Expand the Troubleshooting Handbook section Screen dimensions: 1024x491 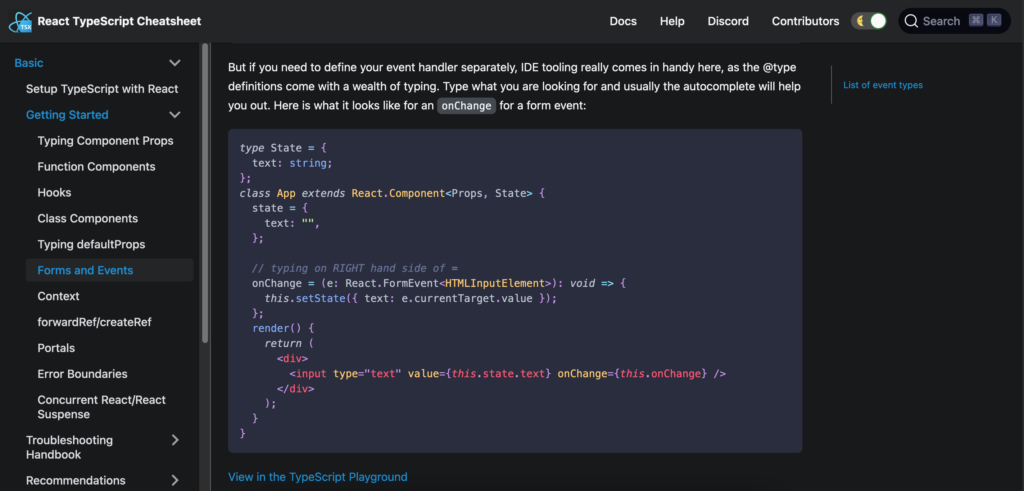pos(175,440)
